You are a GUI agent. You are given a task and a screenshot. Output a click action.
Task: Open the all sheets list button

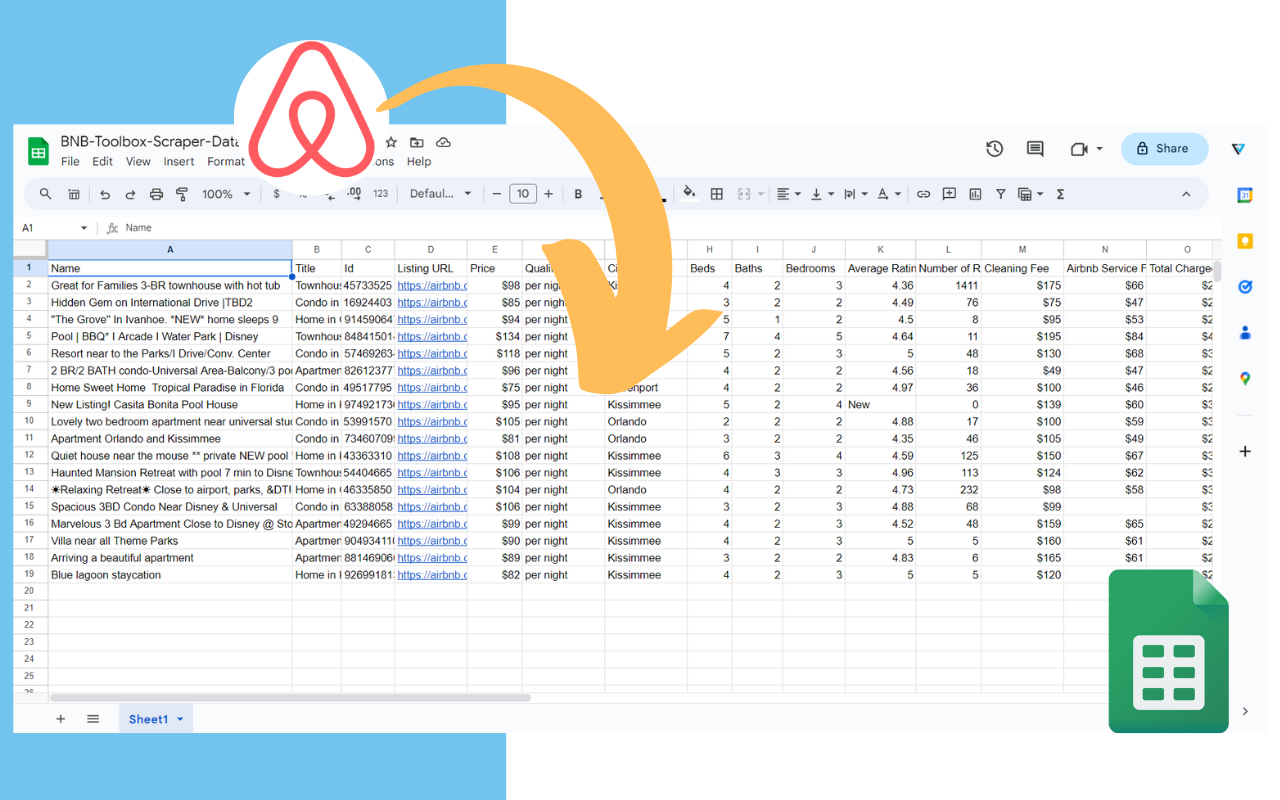[x=93, y=719]
